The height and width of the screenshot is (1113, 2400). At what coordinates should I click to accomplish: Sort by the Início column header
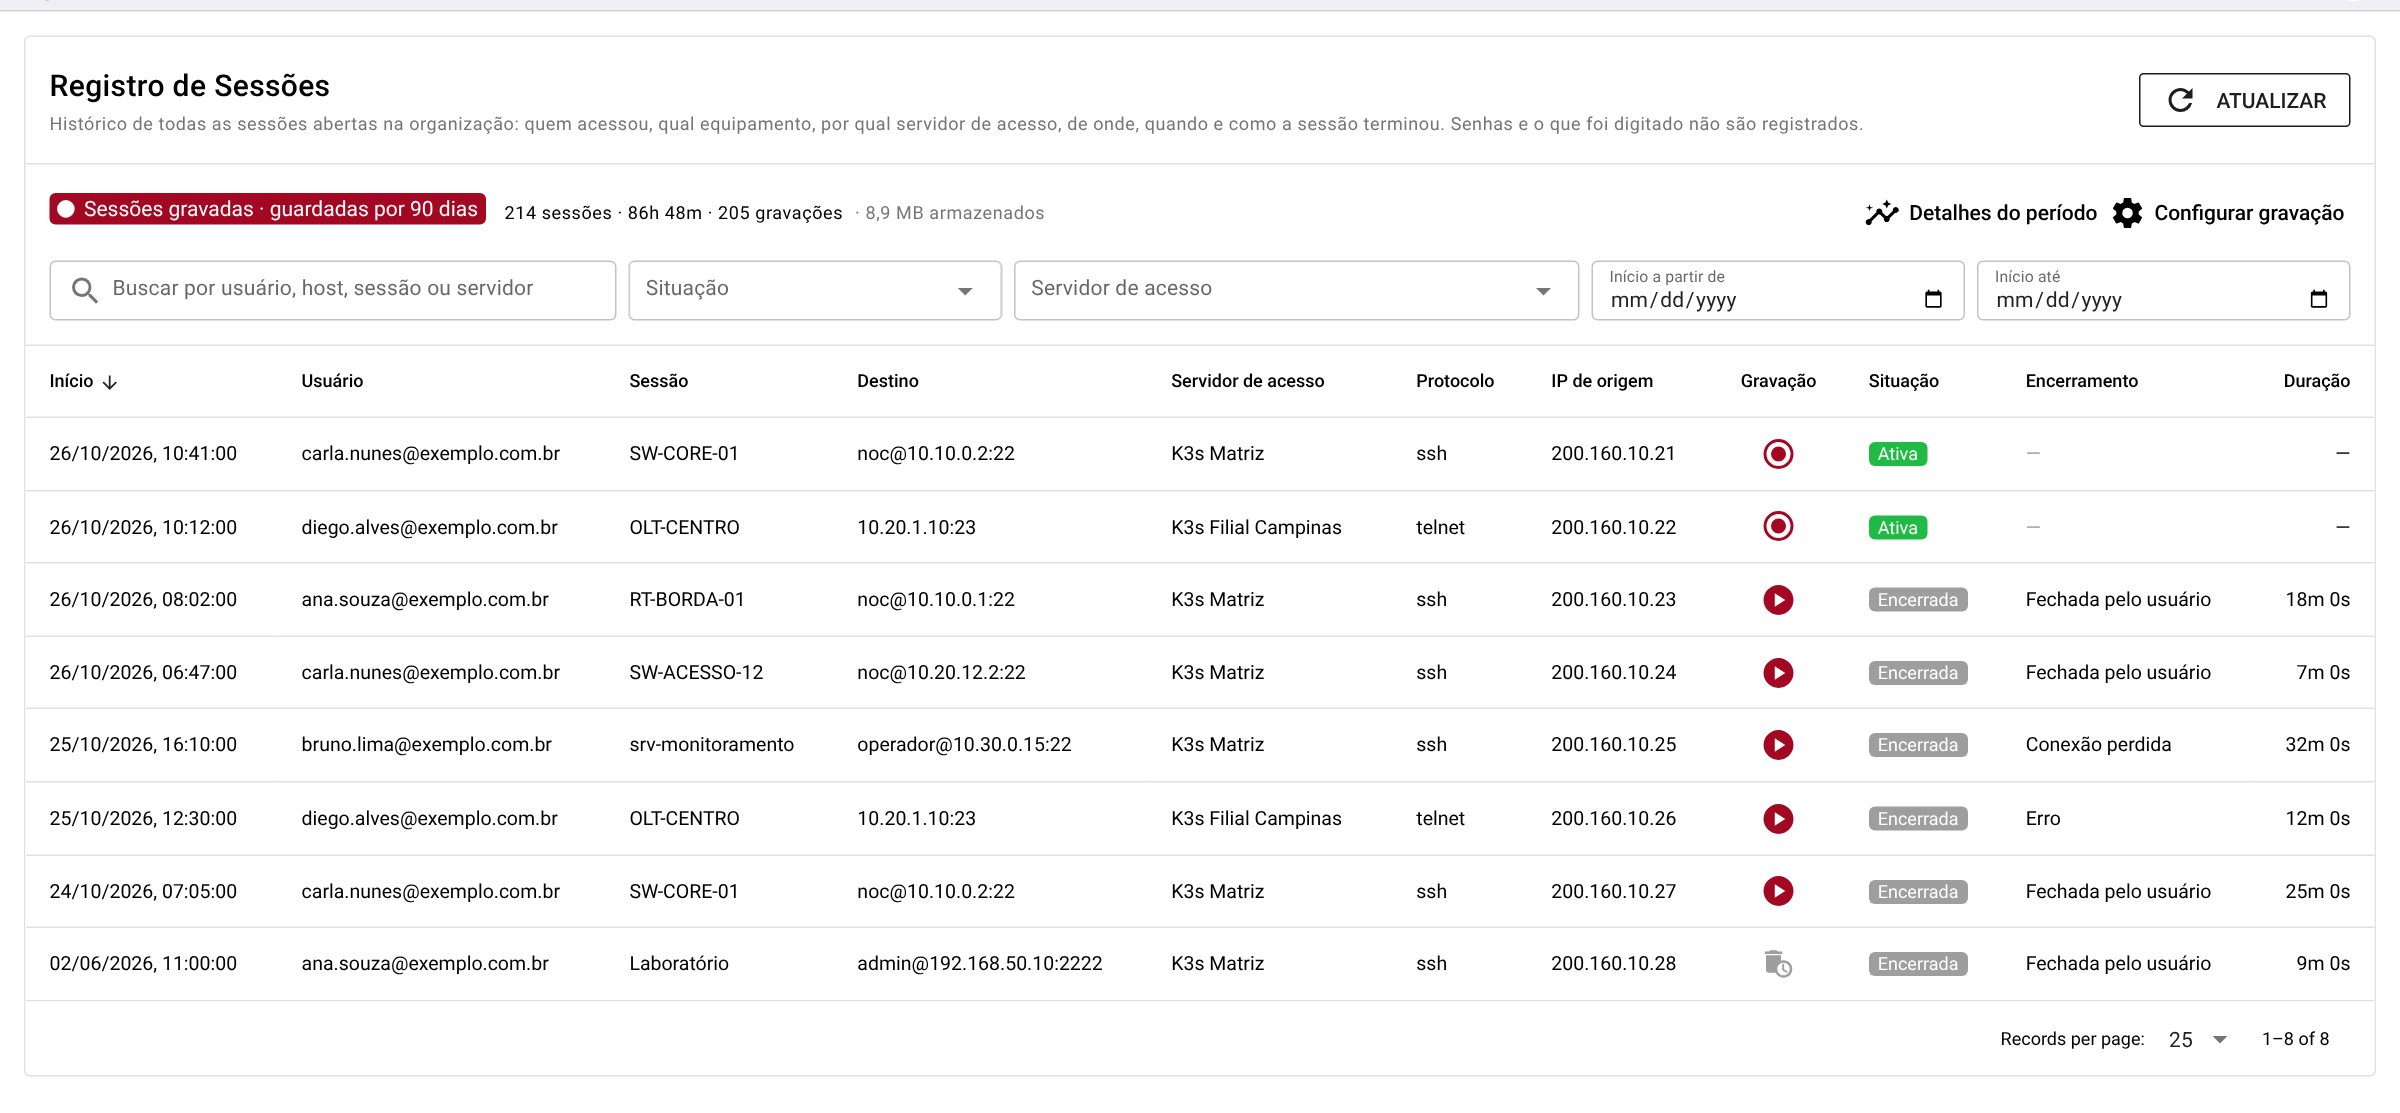pyautogui.click(x=84, y=381)
